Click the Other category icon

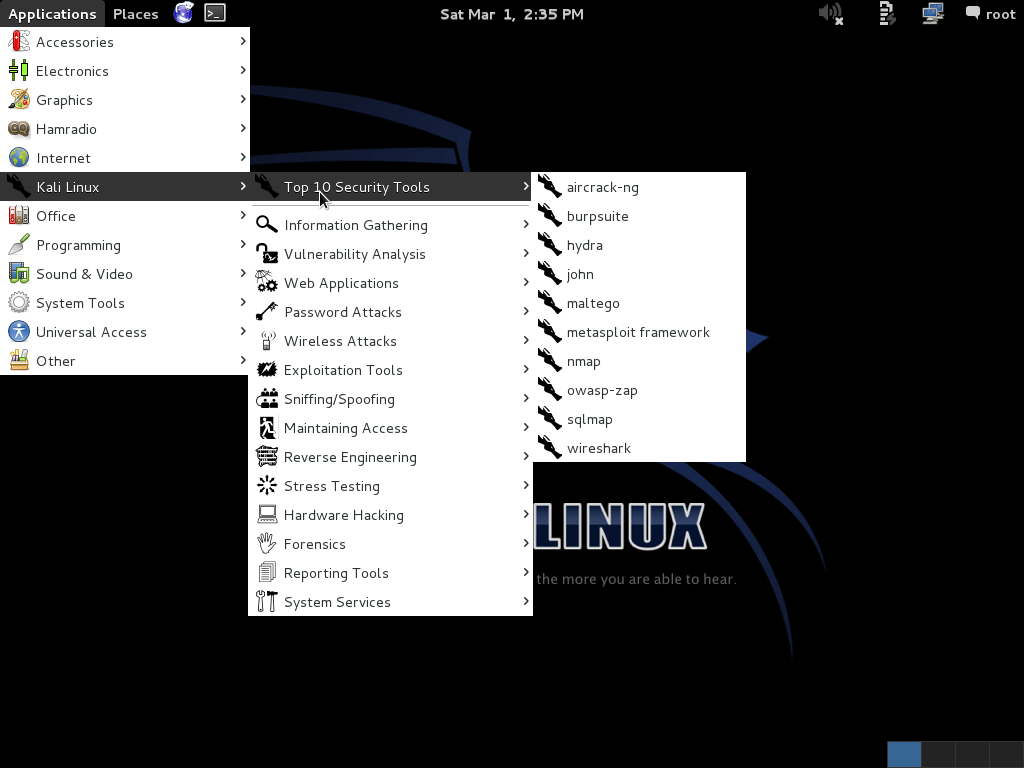click(19, 360)
